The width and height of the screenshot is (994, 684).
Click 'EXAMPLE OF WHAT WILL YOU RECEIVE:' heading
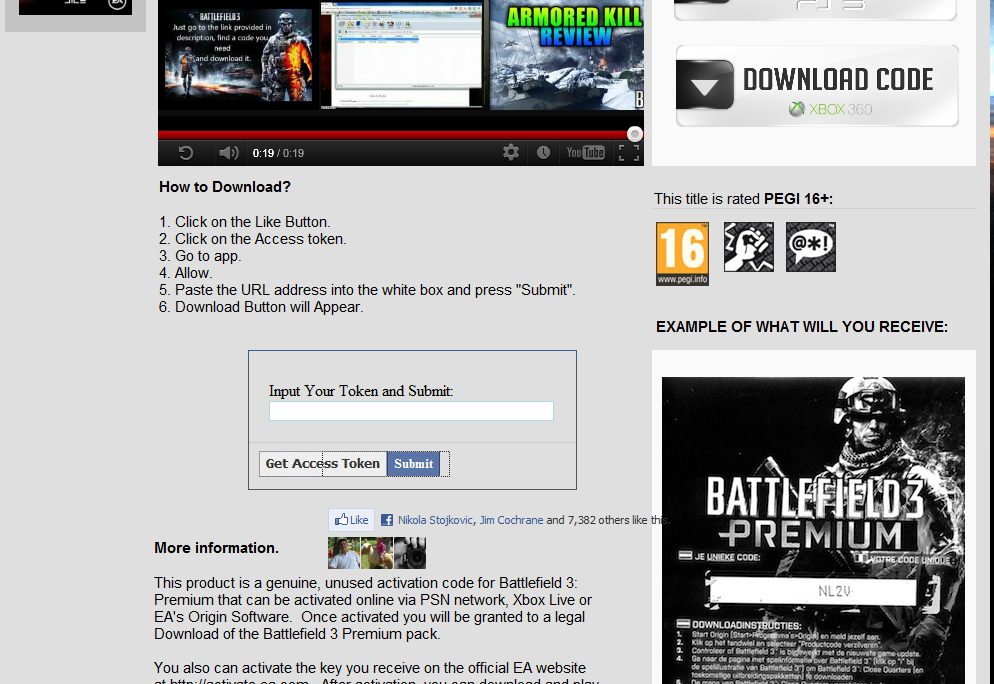click(802, 327)
